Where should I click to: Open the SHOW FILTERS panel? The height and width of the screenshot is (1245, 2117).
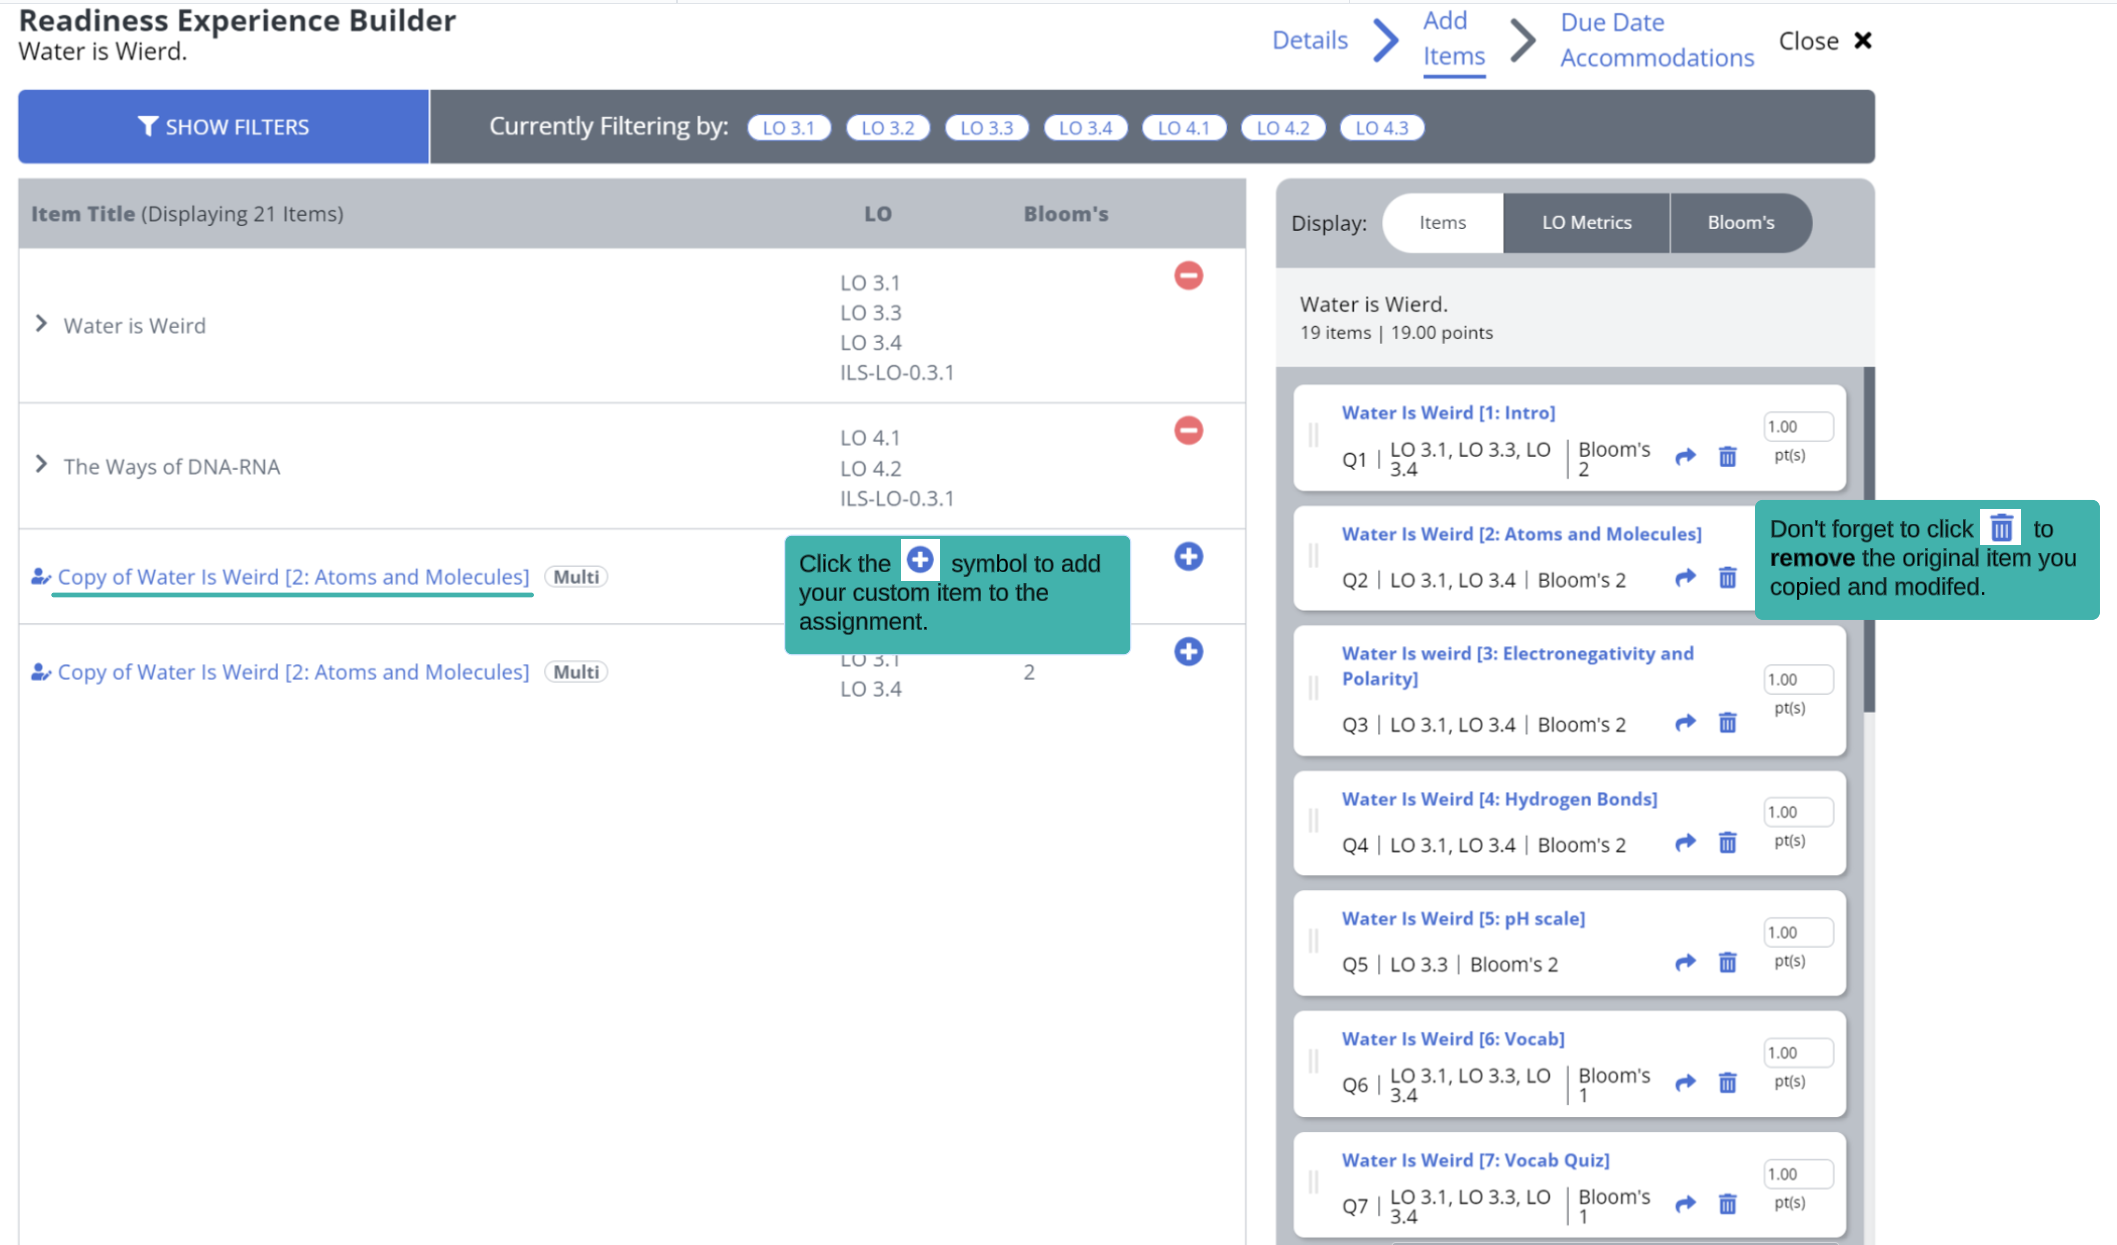point(223,127)
